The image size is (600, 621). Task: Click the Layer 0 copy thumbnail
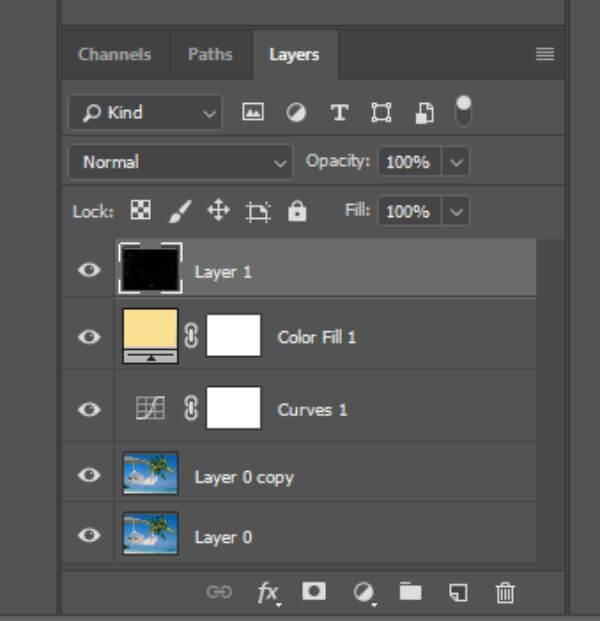(150, 473)
